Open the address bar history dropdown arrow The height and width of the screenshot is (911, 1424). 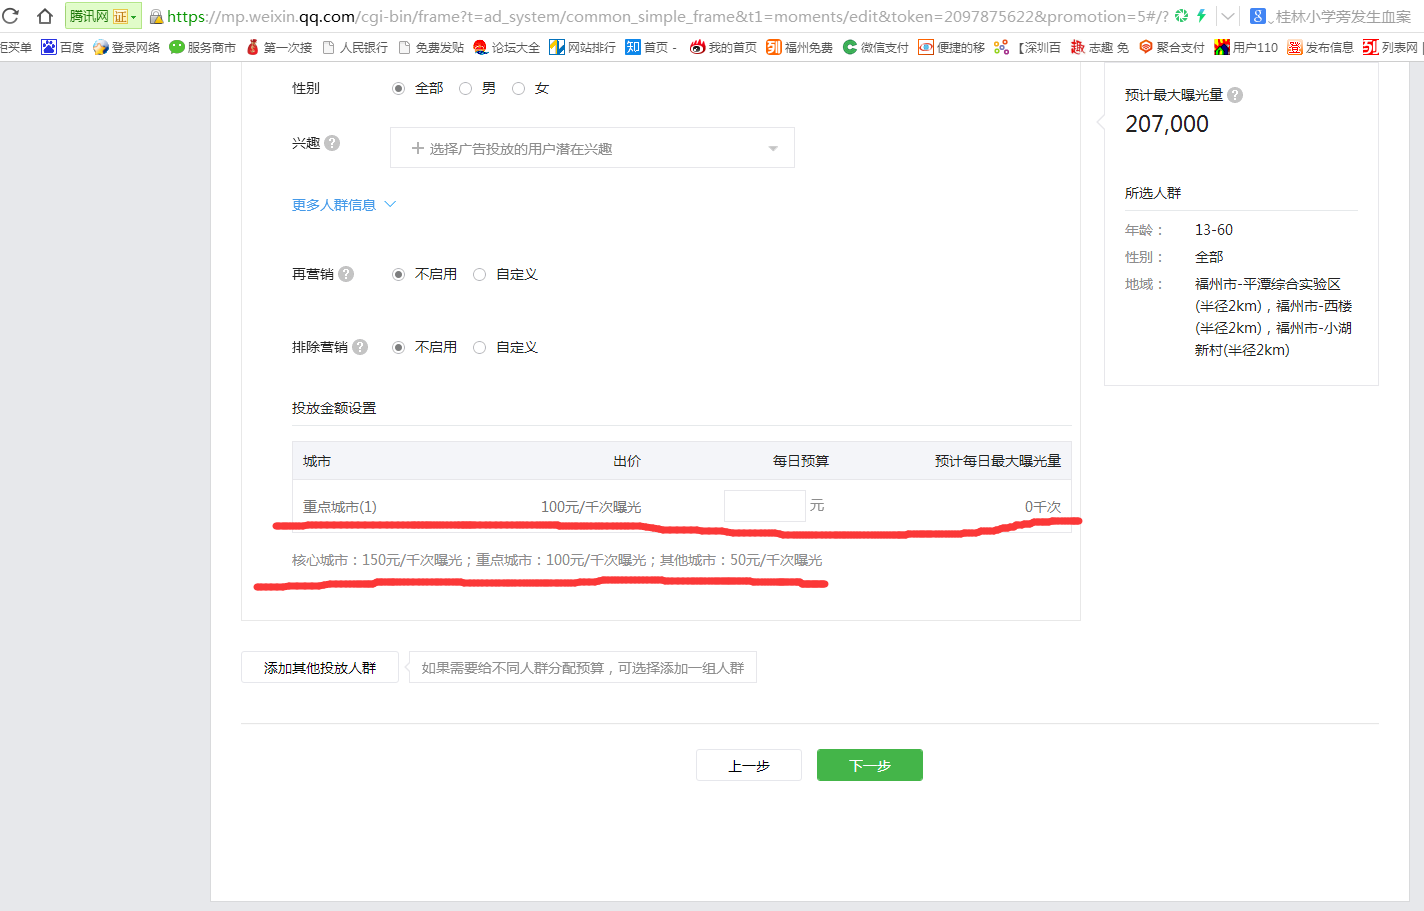1228,16
